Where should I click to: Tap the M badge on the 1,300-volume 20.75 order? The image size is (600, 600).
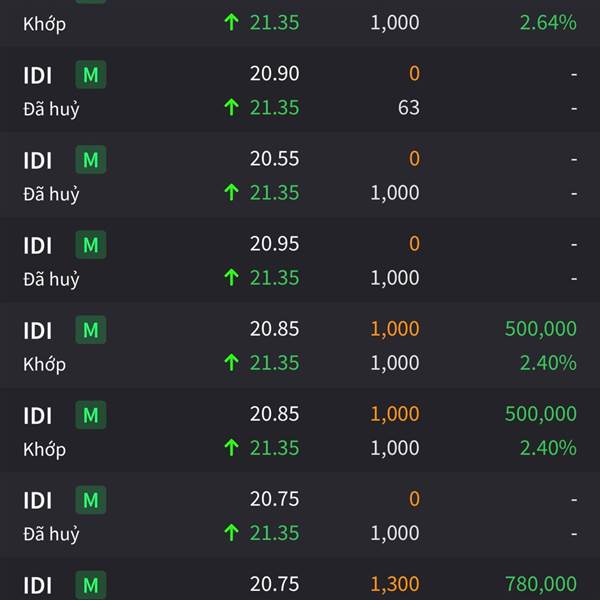coord(91,585)
